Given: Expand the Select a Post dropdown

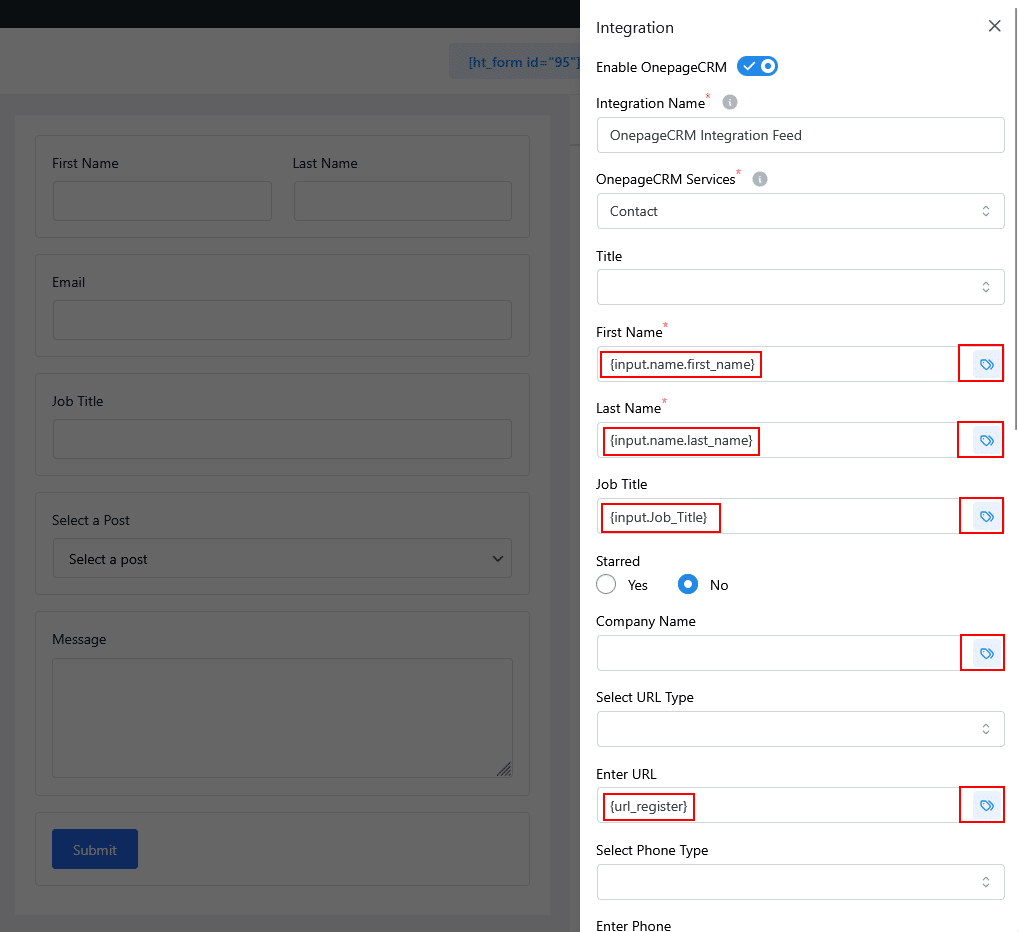Looking at the screenshot, I should coord(282,559).
